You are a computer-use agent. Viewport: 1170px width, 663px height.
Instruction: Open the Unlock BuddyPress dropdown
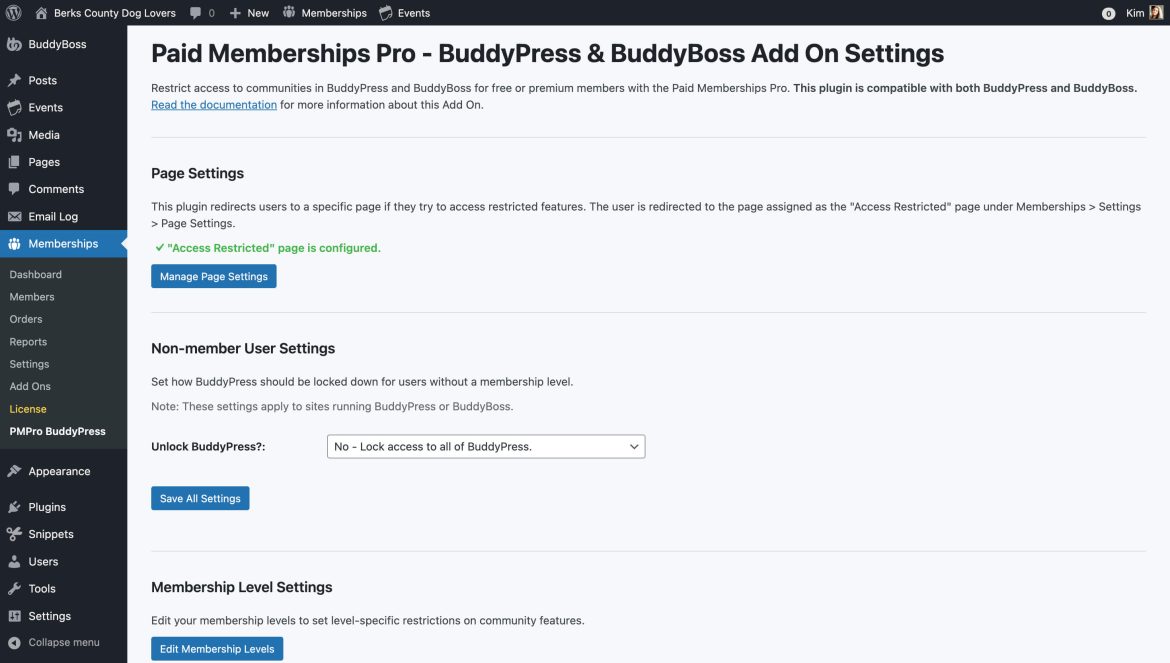click(485, 446)
